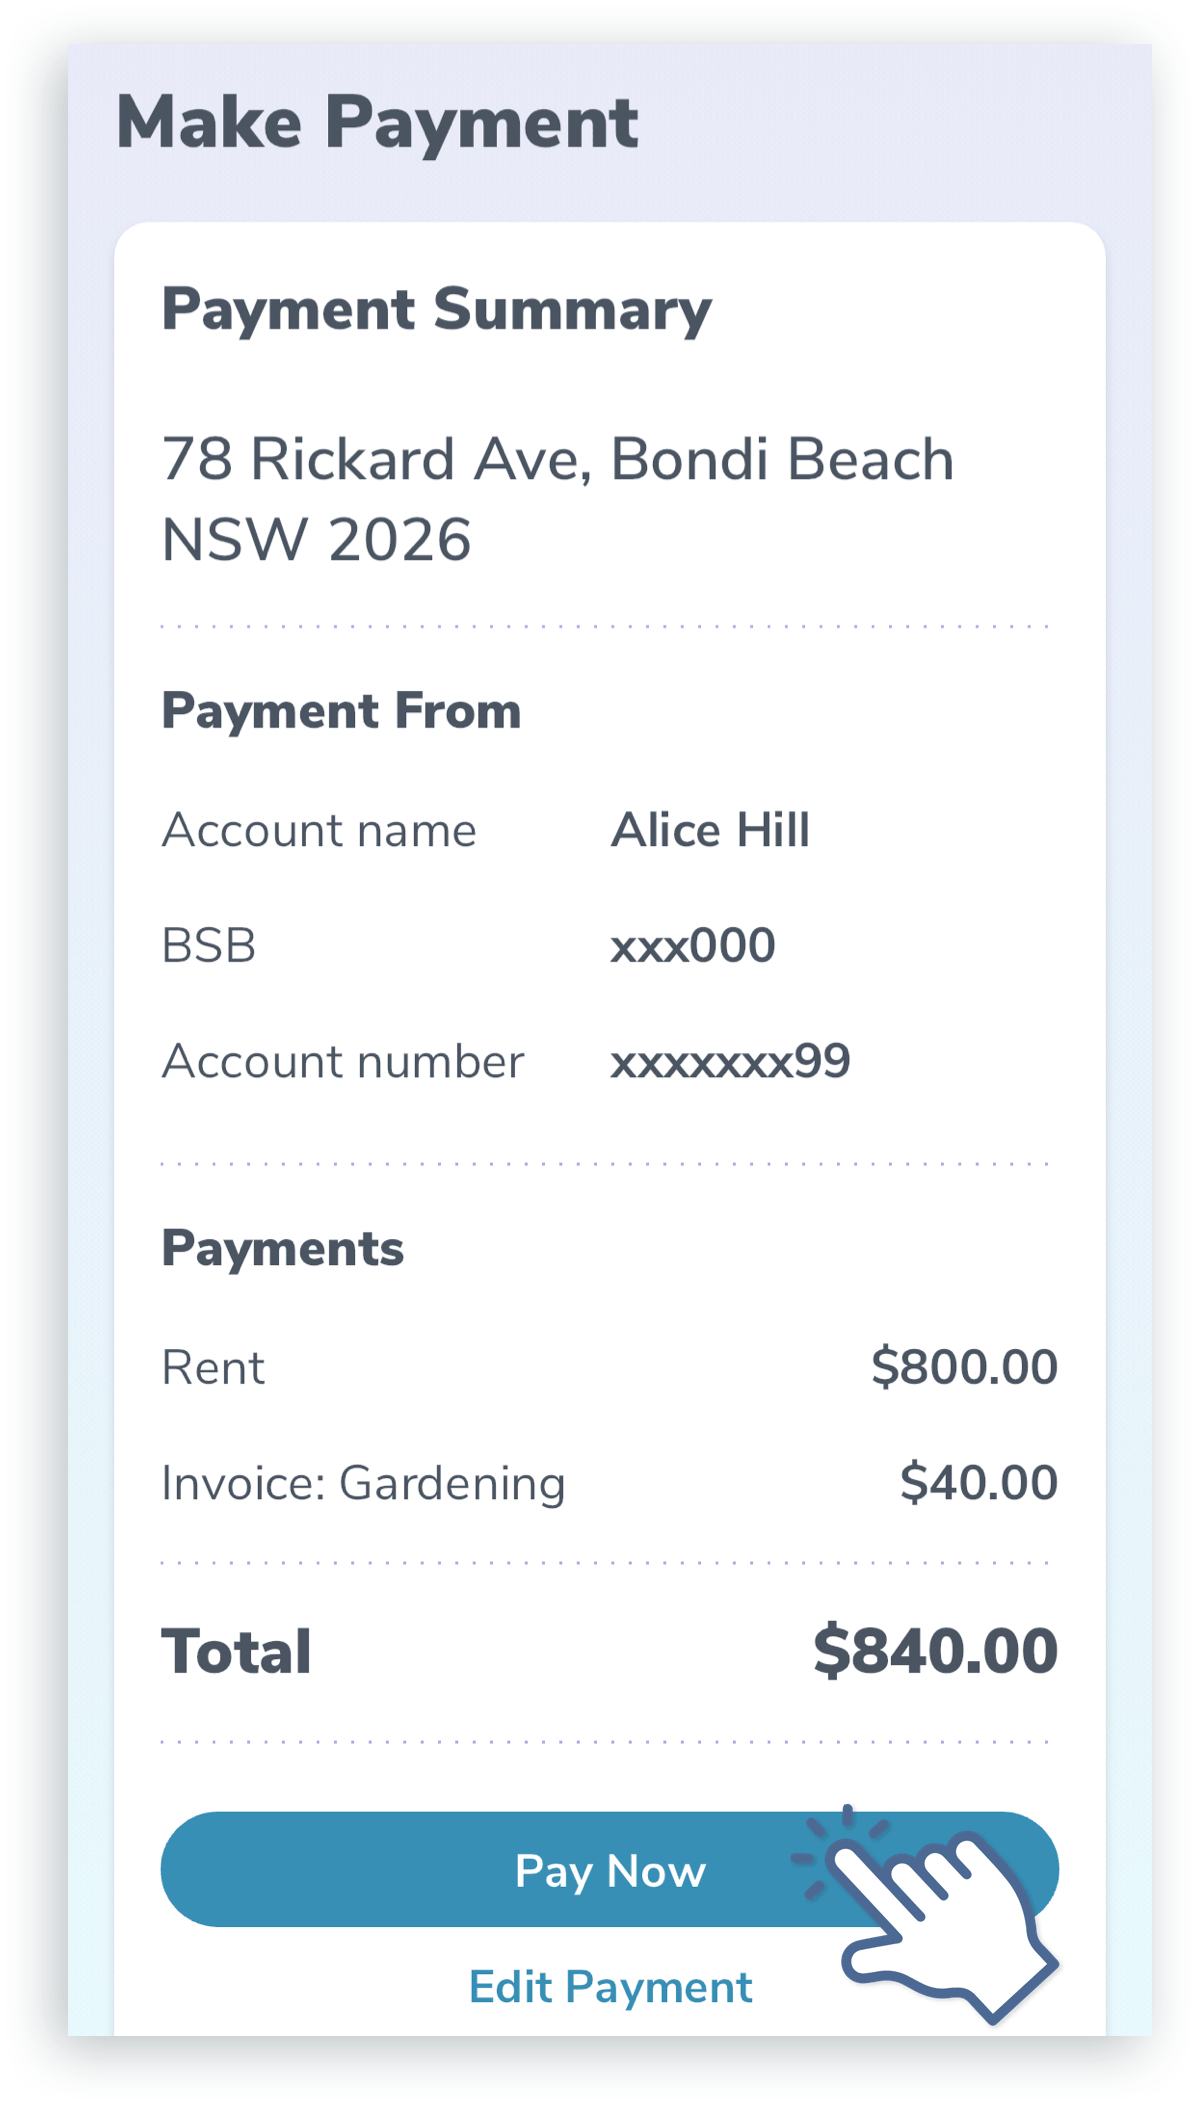This screenshot has width=1196, height=2104.
Task: Select the masked BSB value xxx000
Action: click(692, 944)
